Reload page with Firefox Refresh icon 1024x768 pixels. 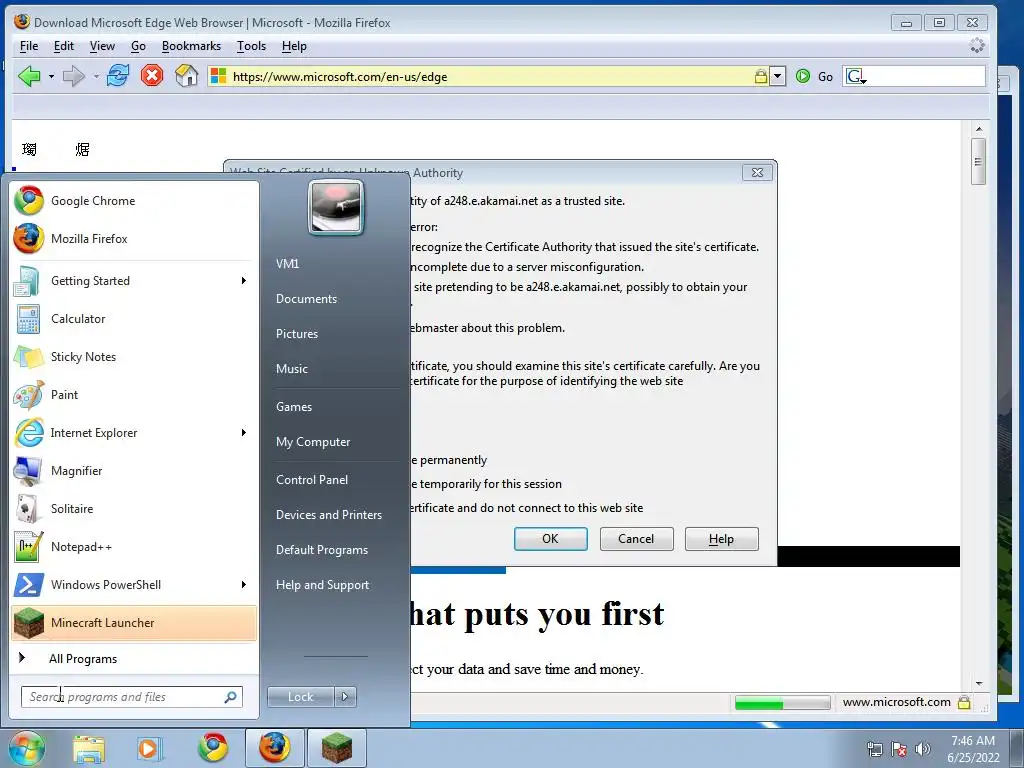tap(118, 76)
